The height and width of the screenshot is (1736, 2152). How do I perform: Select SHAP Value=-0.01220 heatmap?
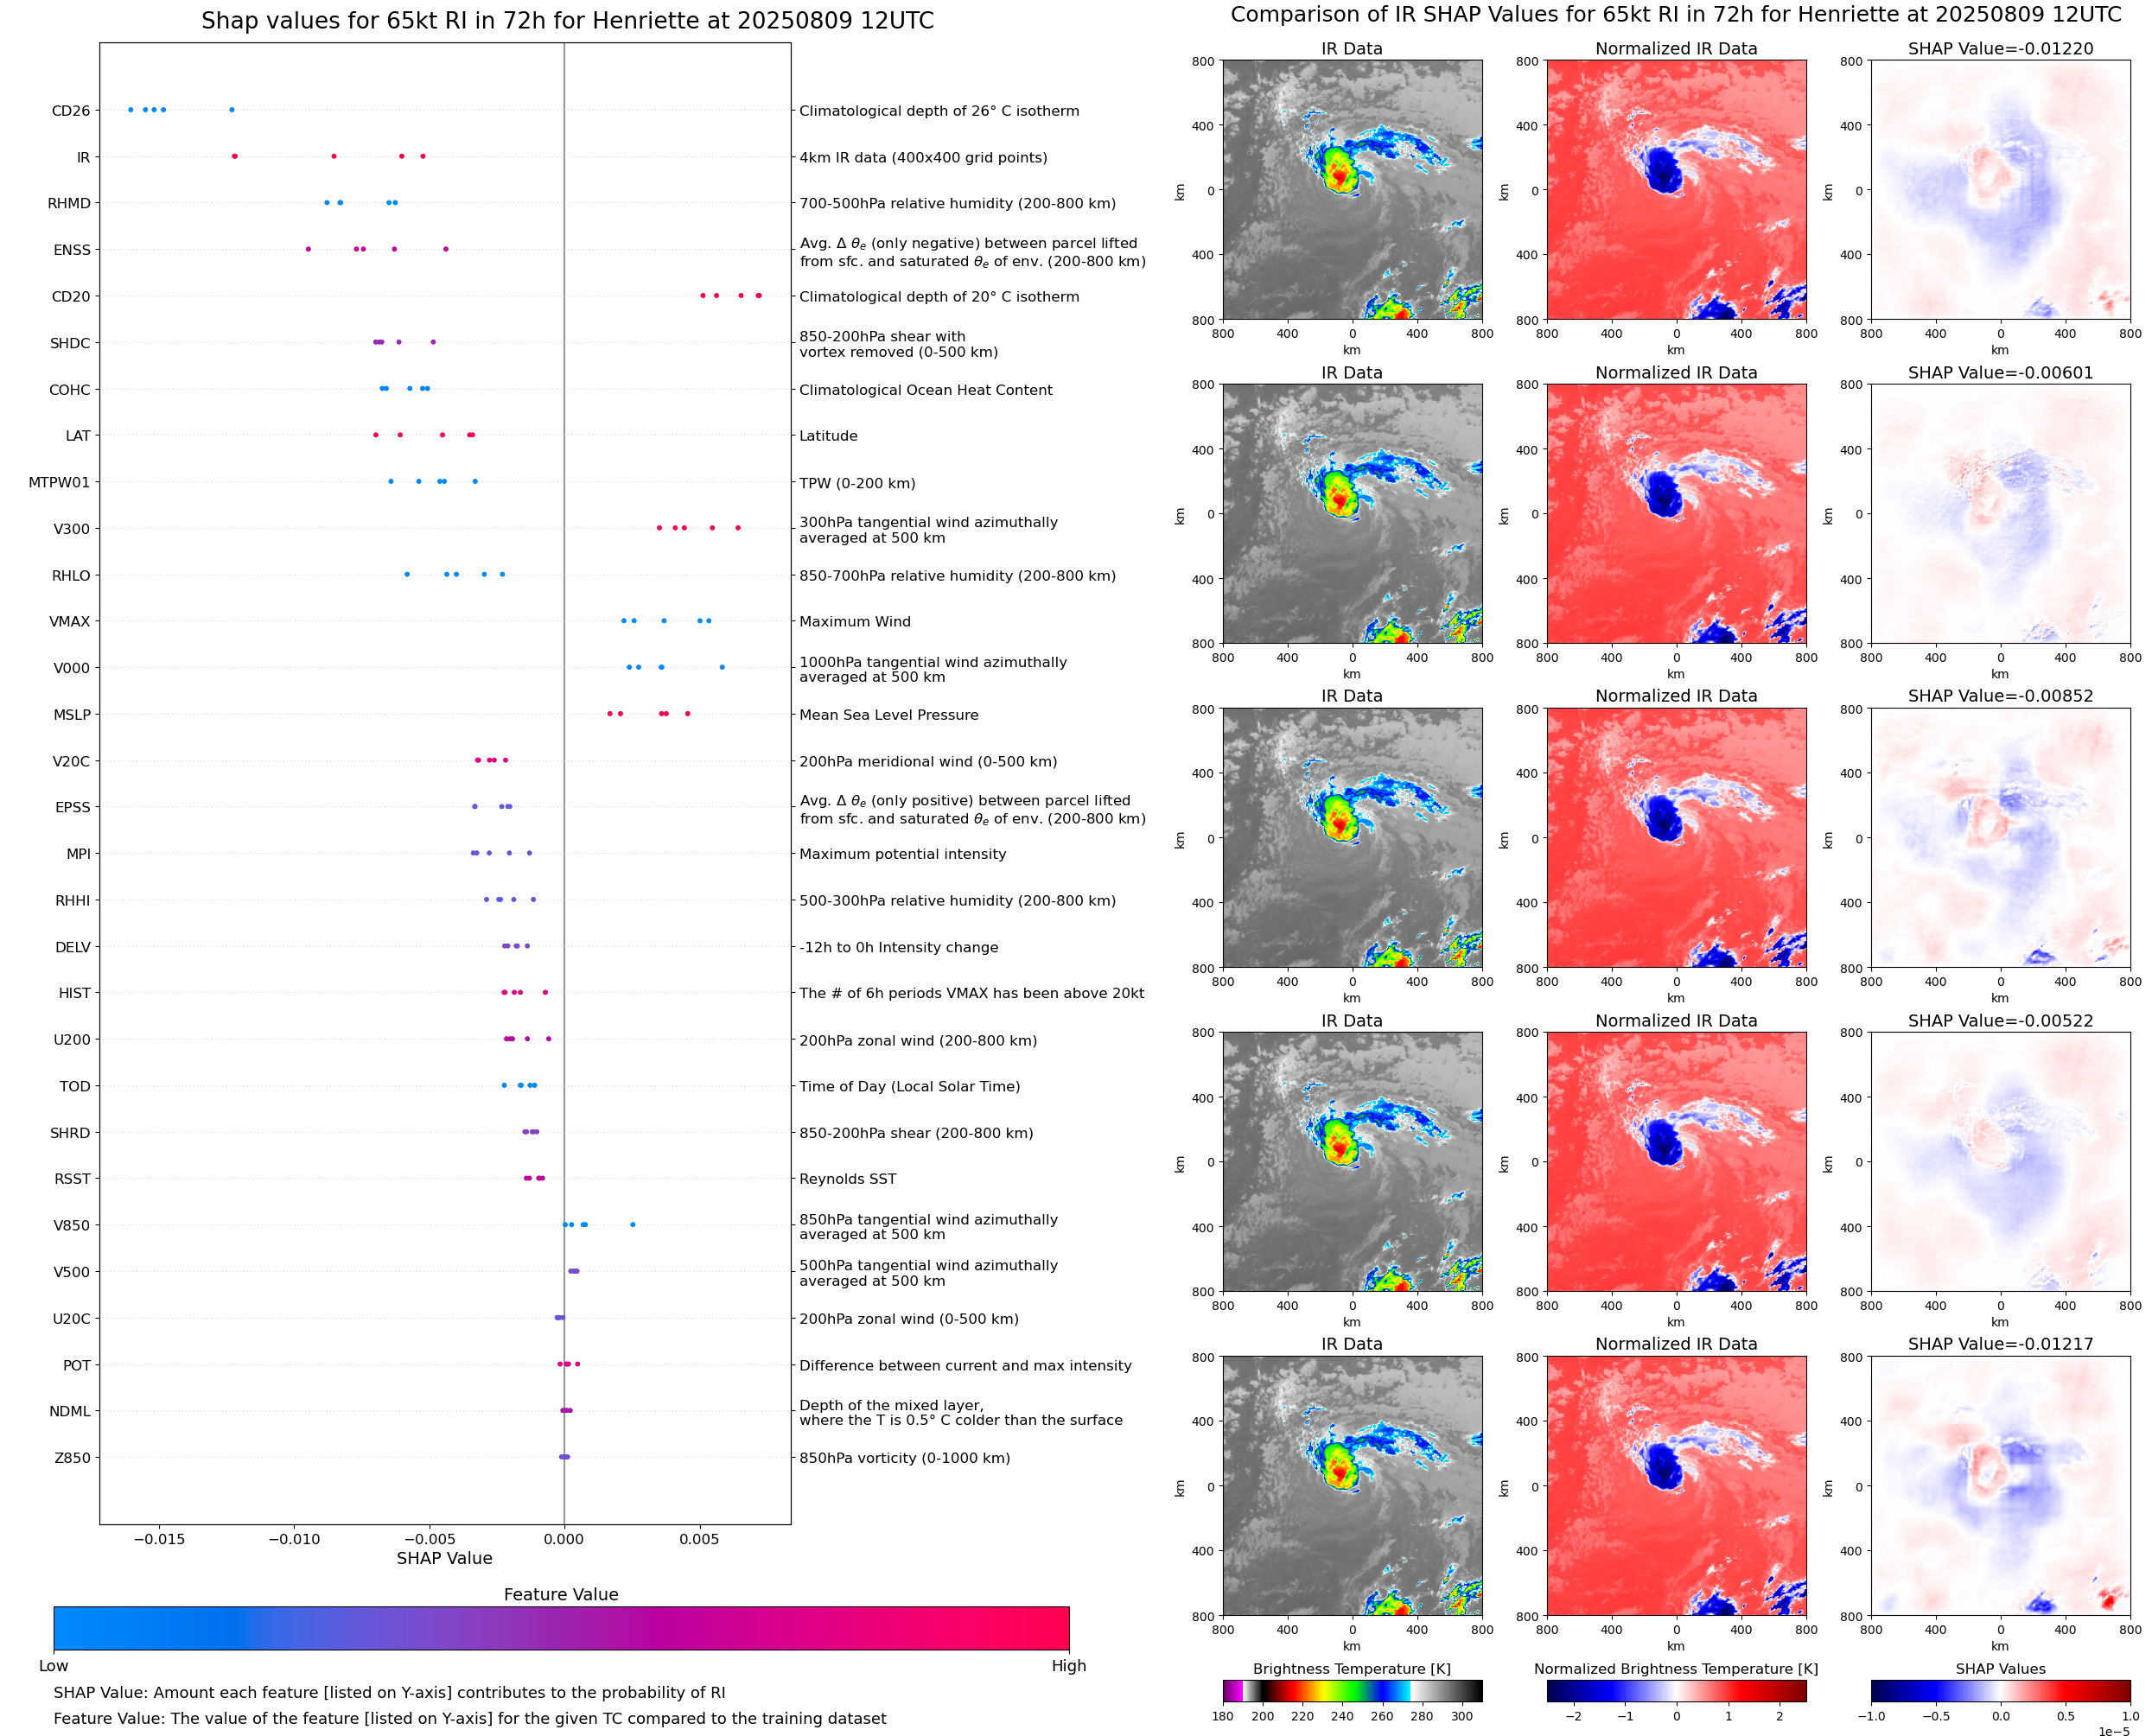click(x=2000, y=190)
